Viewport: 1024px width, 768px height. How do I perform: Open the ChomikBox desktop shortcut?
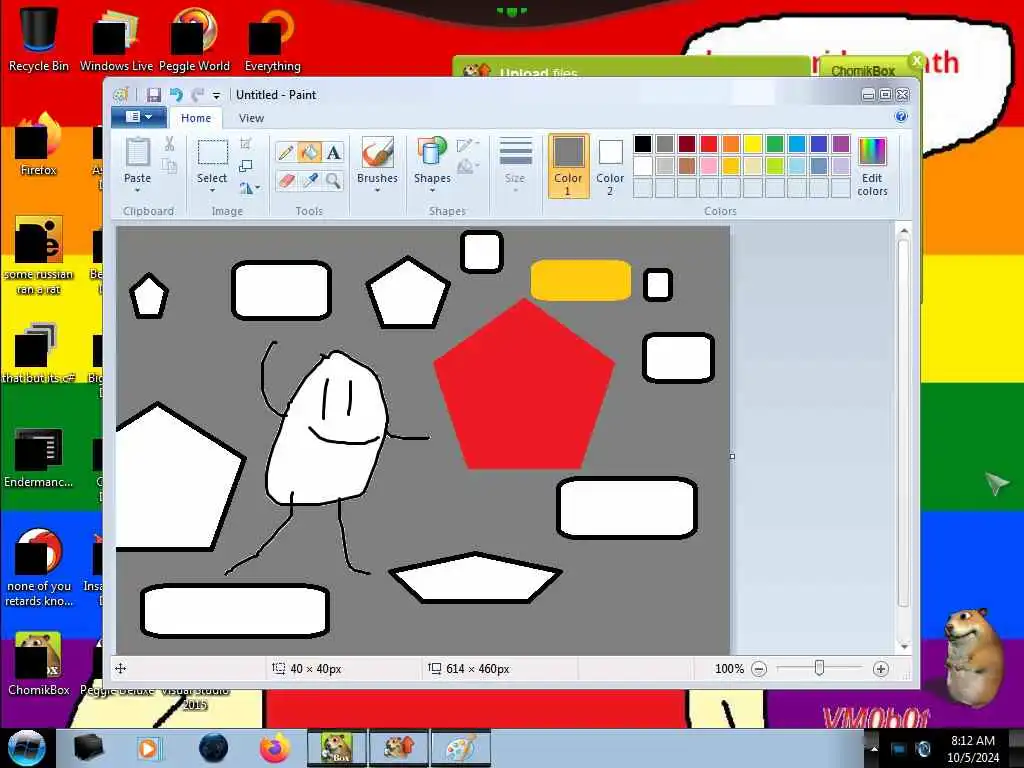[x=39, y=664]
